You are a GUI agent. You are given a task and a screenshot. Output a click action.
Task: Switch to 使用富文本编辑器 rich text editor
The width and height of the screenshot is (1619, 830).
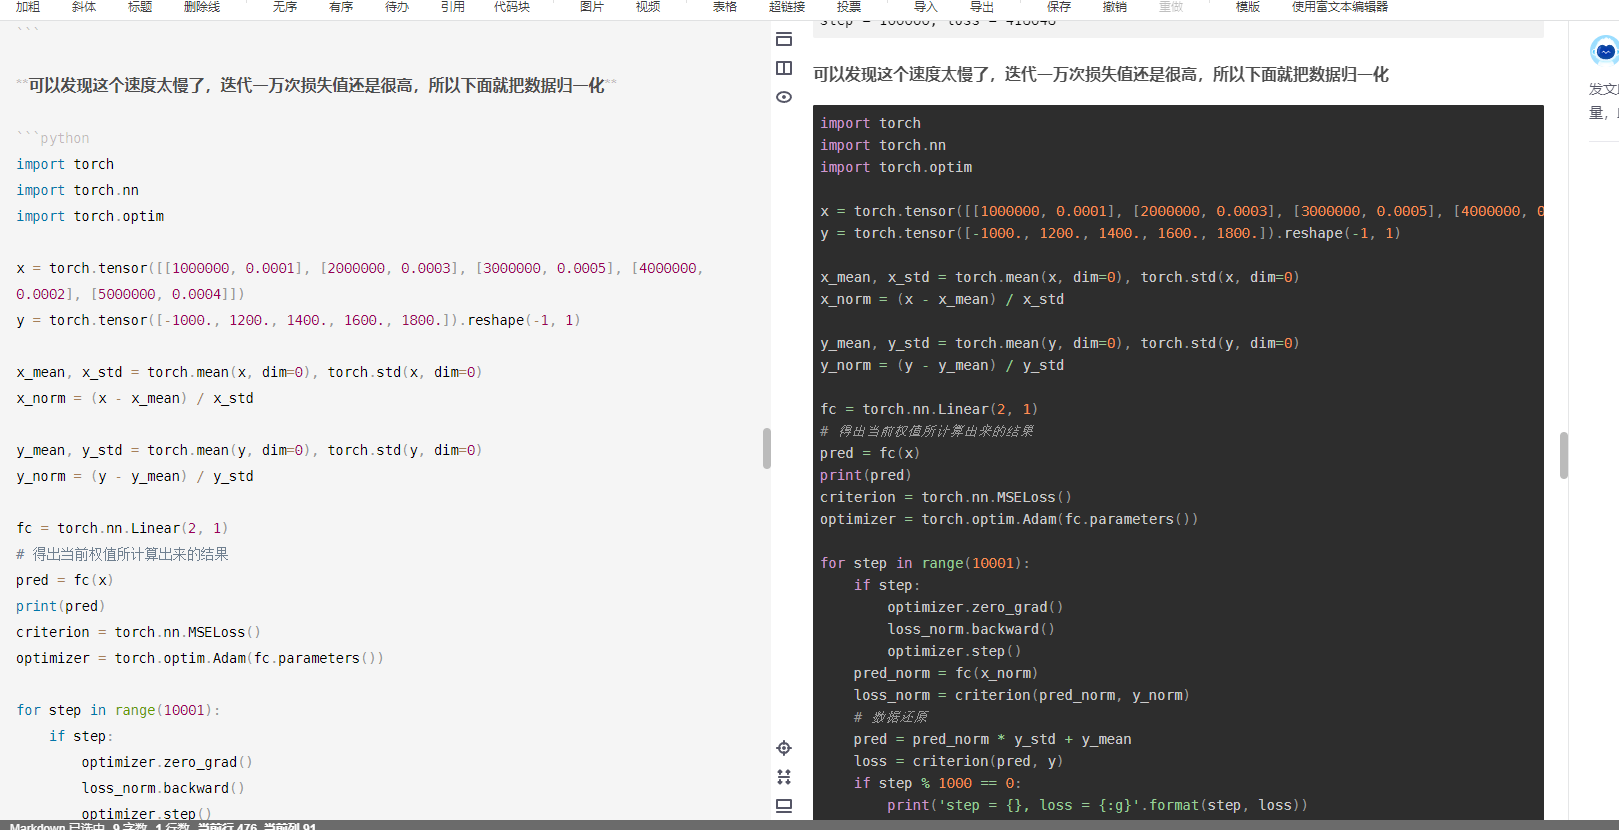pos(1340,6)
